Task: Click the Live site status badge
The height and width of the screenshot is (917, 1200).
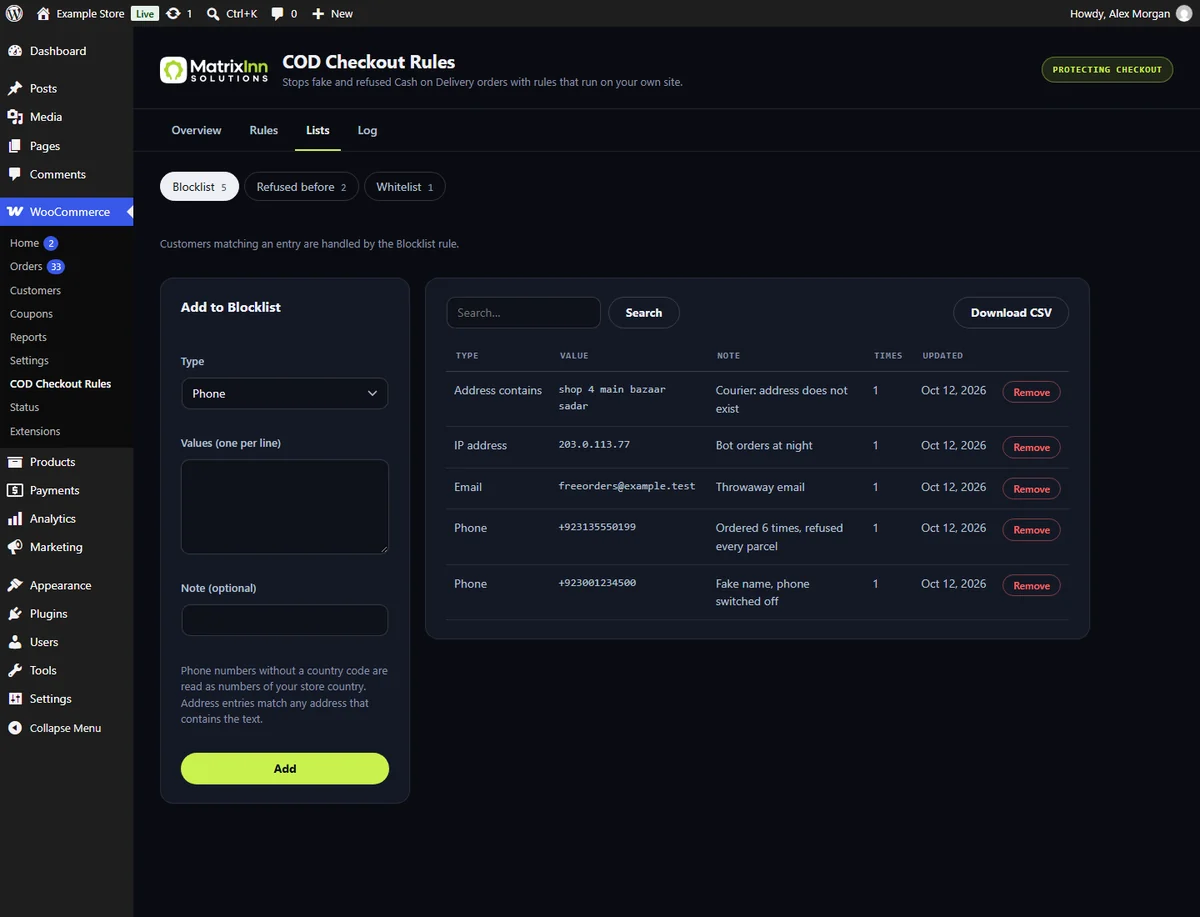Action: (x=145, y=14)
